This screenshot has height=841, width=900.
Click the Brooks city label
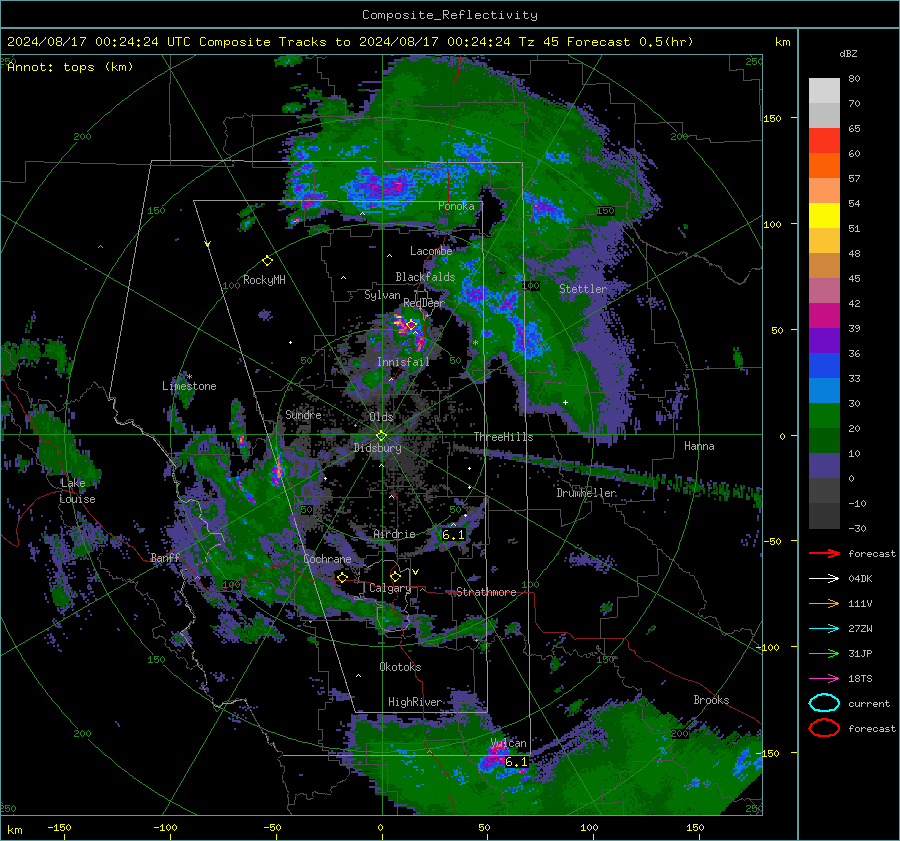pyautogui.click(x=711, y=700)
